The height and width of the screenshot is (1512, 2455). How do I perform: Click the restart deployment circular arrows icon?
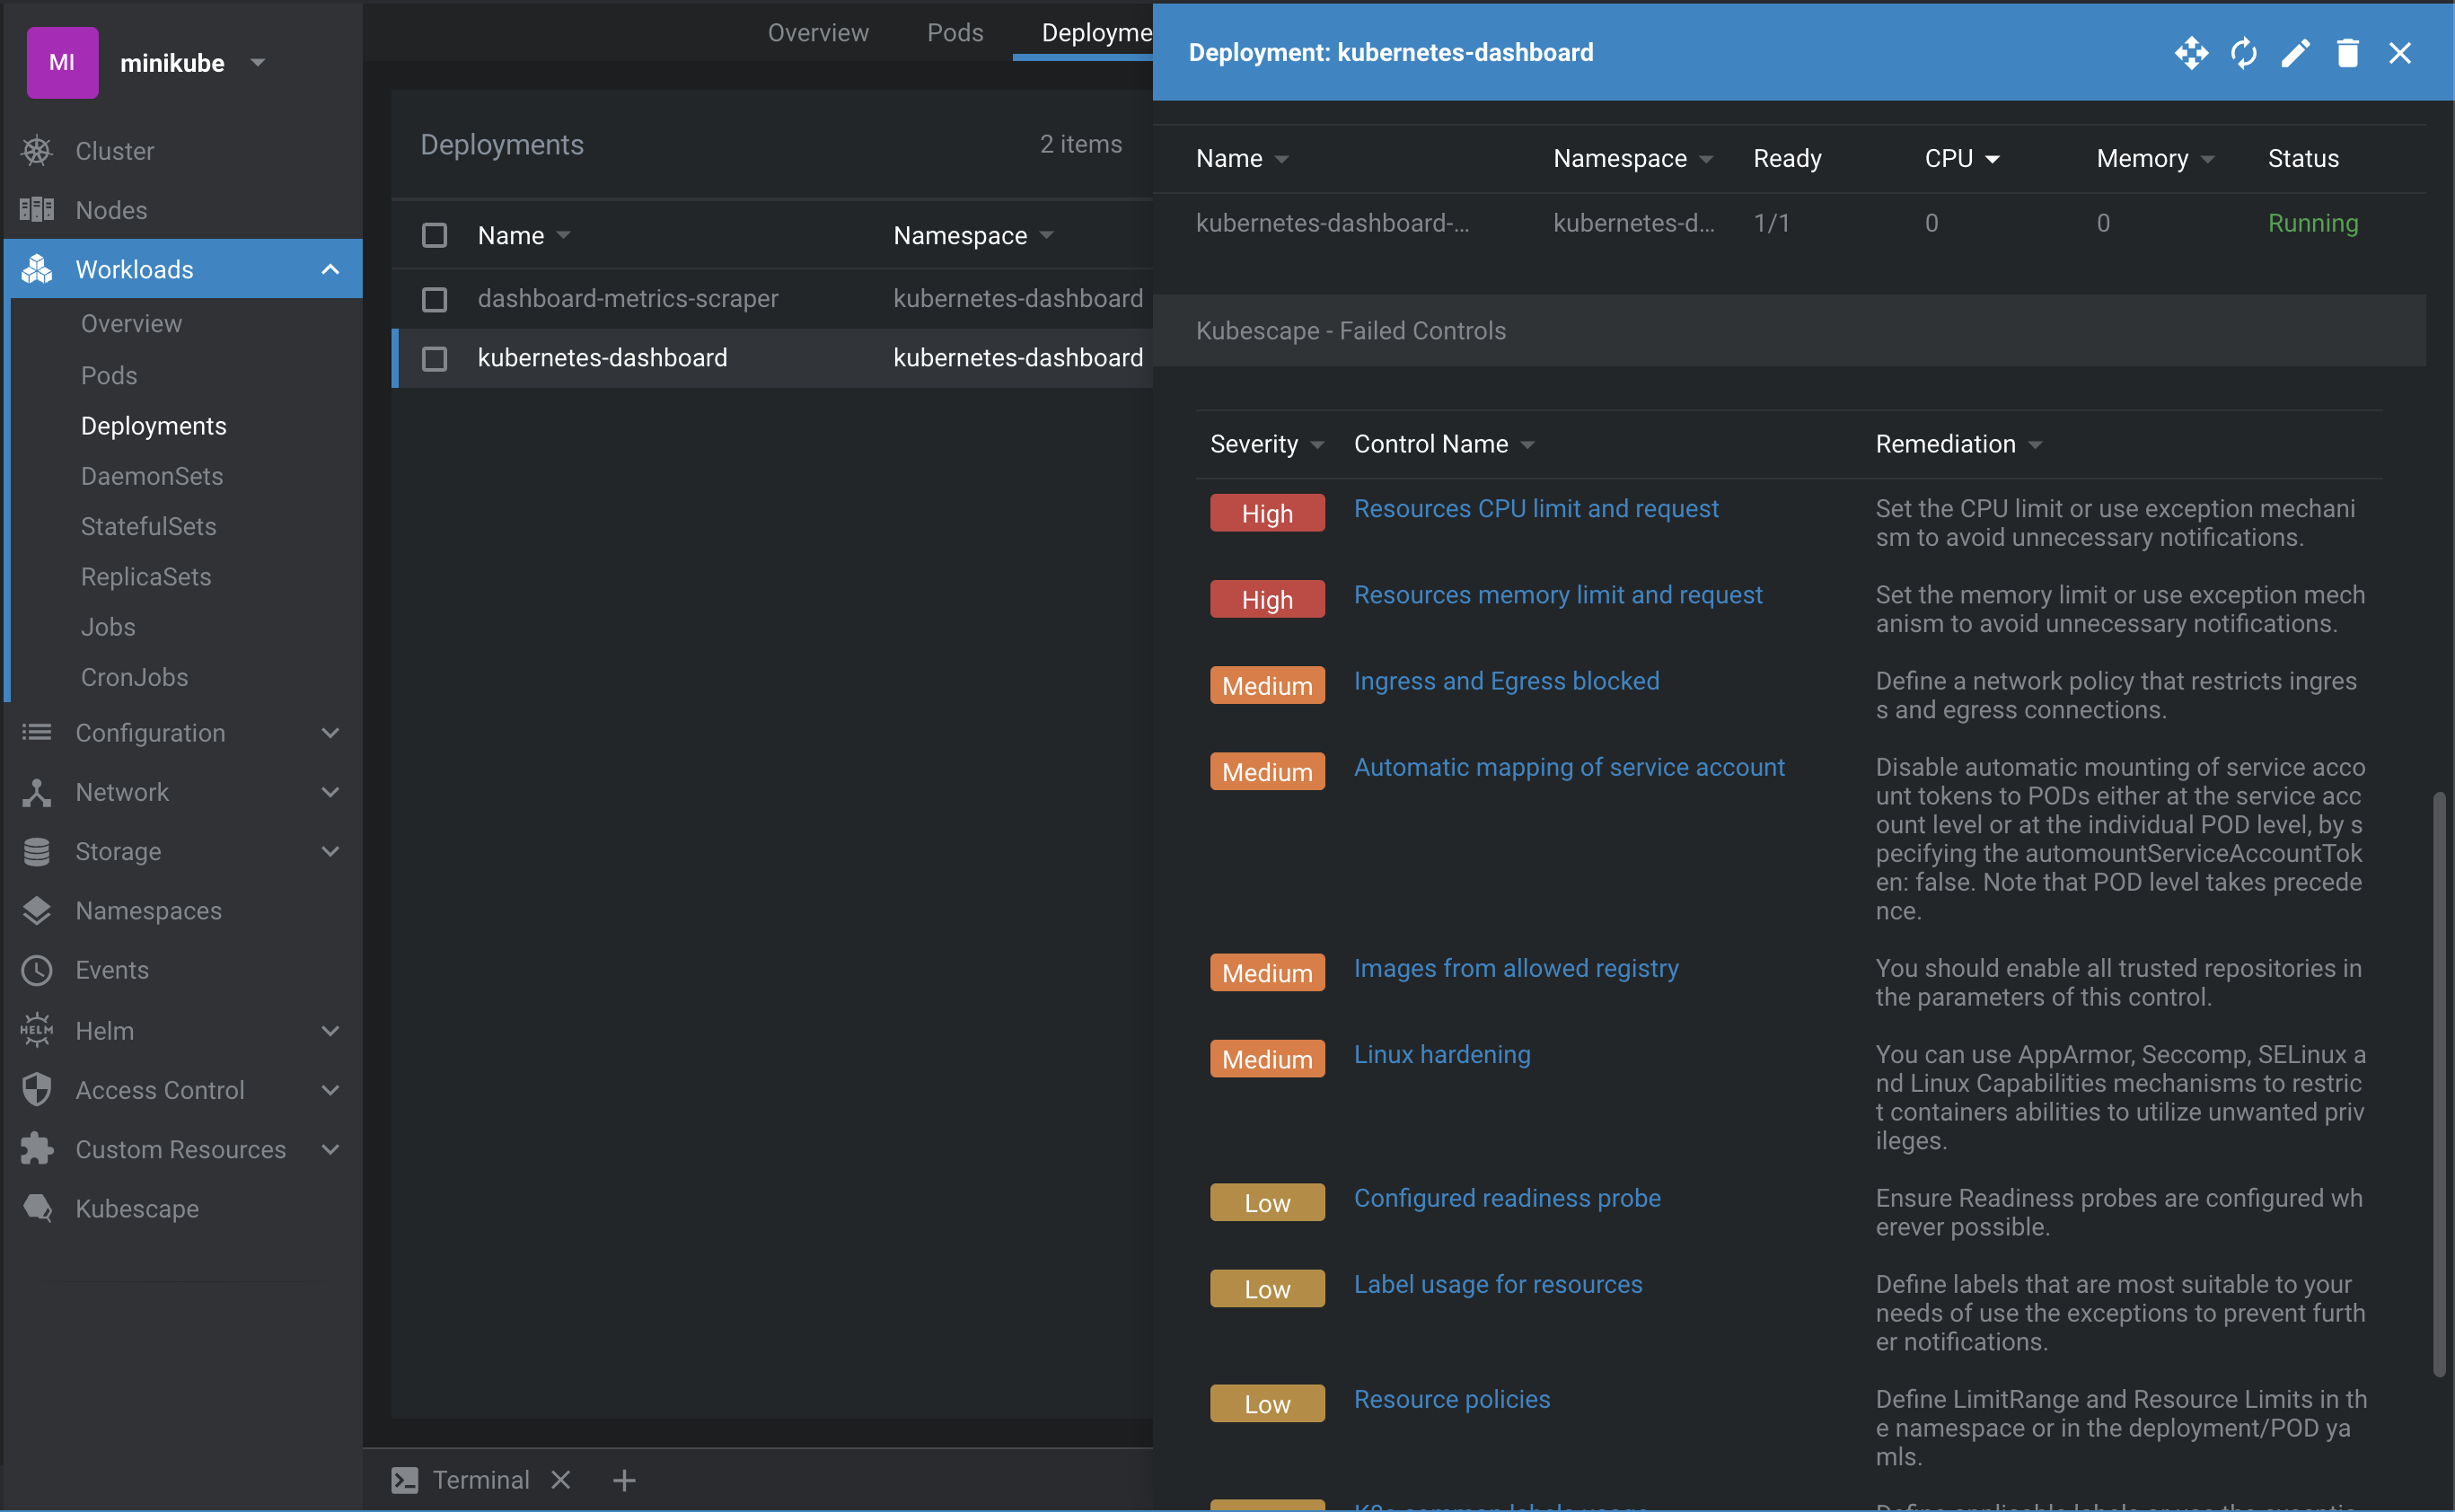(2243, 53)
